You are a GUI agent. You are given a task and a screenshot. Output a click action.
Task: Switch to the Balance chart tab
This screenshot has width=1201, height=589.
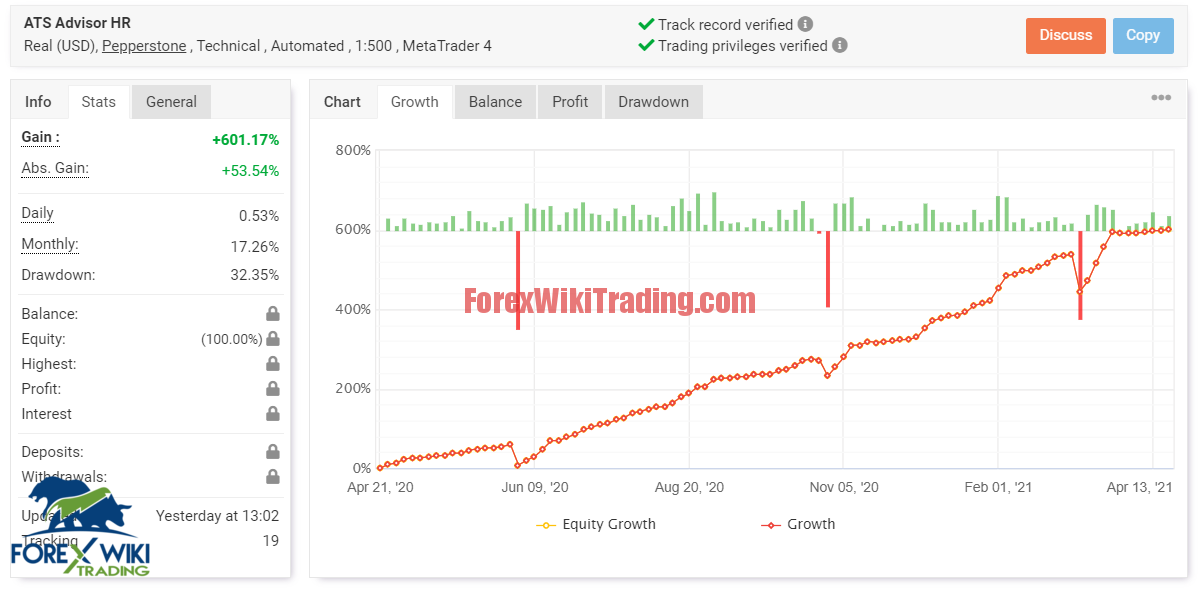pyautogui.click(x=494, y=101)
